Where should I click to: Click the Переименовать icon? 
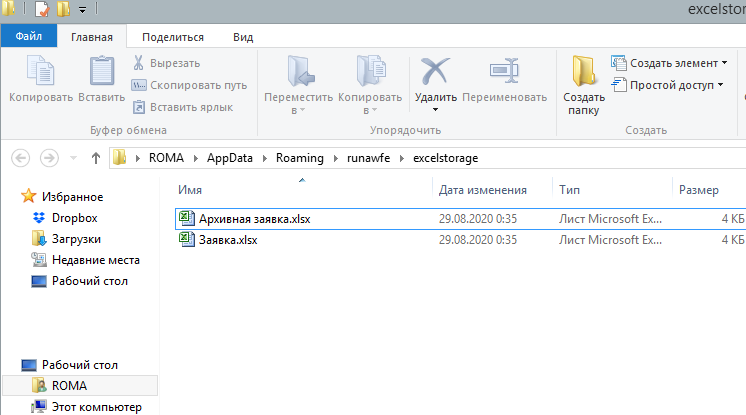tap(503, 72)
